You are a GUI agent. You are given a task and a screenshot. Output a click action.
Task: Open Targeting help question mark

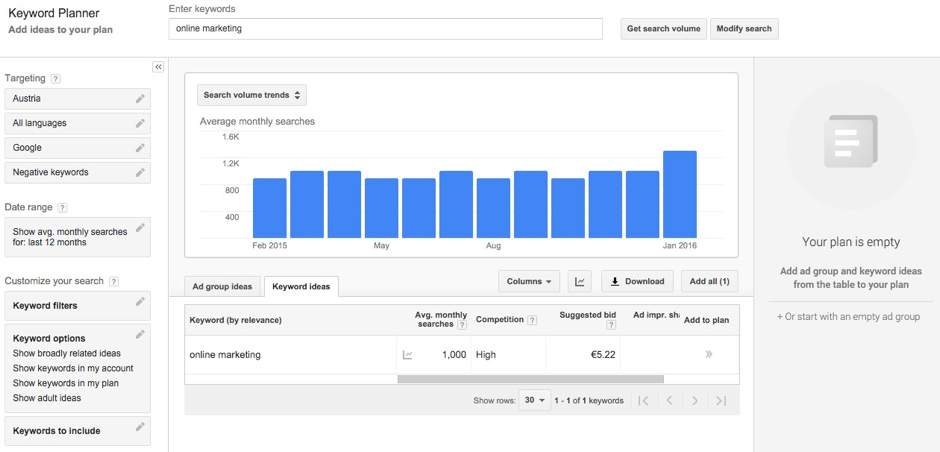pos(56,79)
